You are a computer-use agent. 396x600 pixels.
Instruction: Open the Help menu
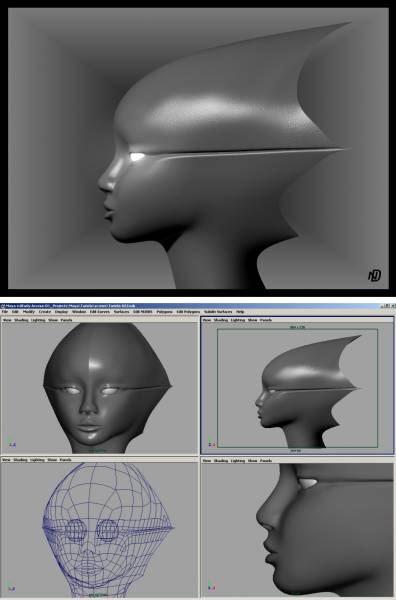point(240,312)
